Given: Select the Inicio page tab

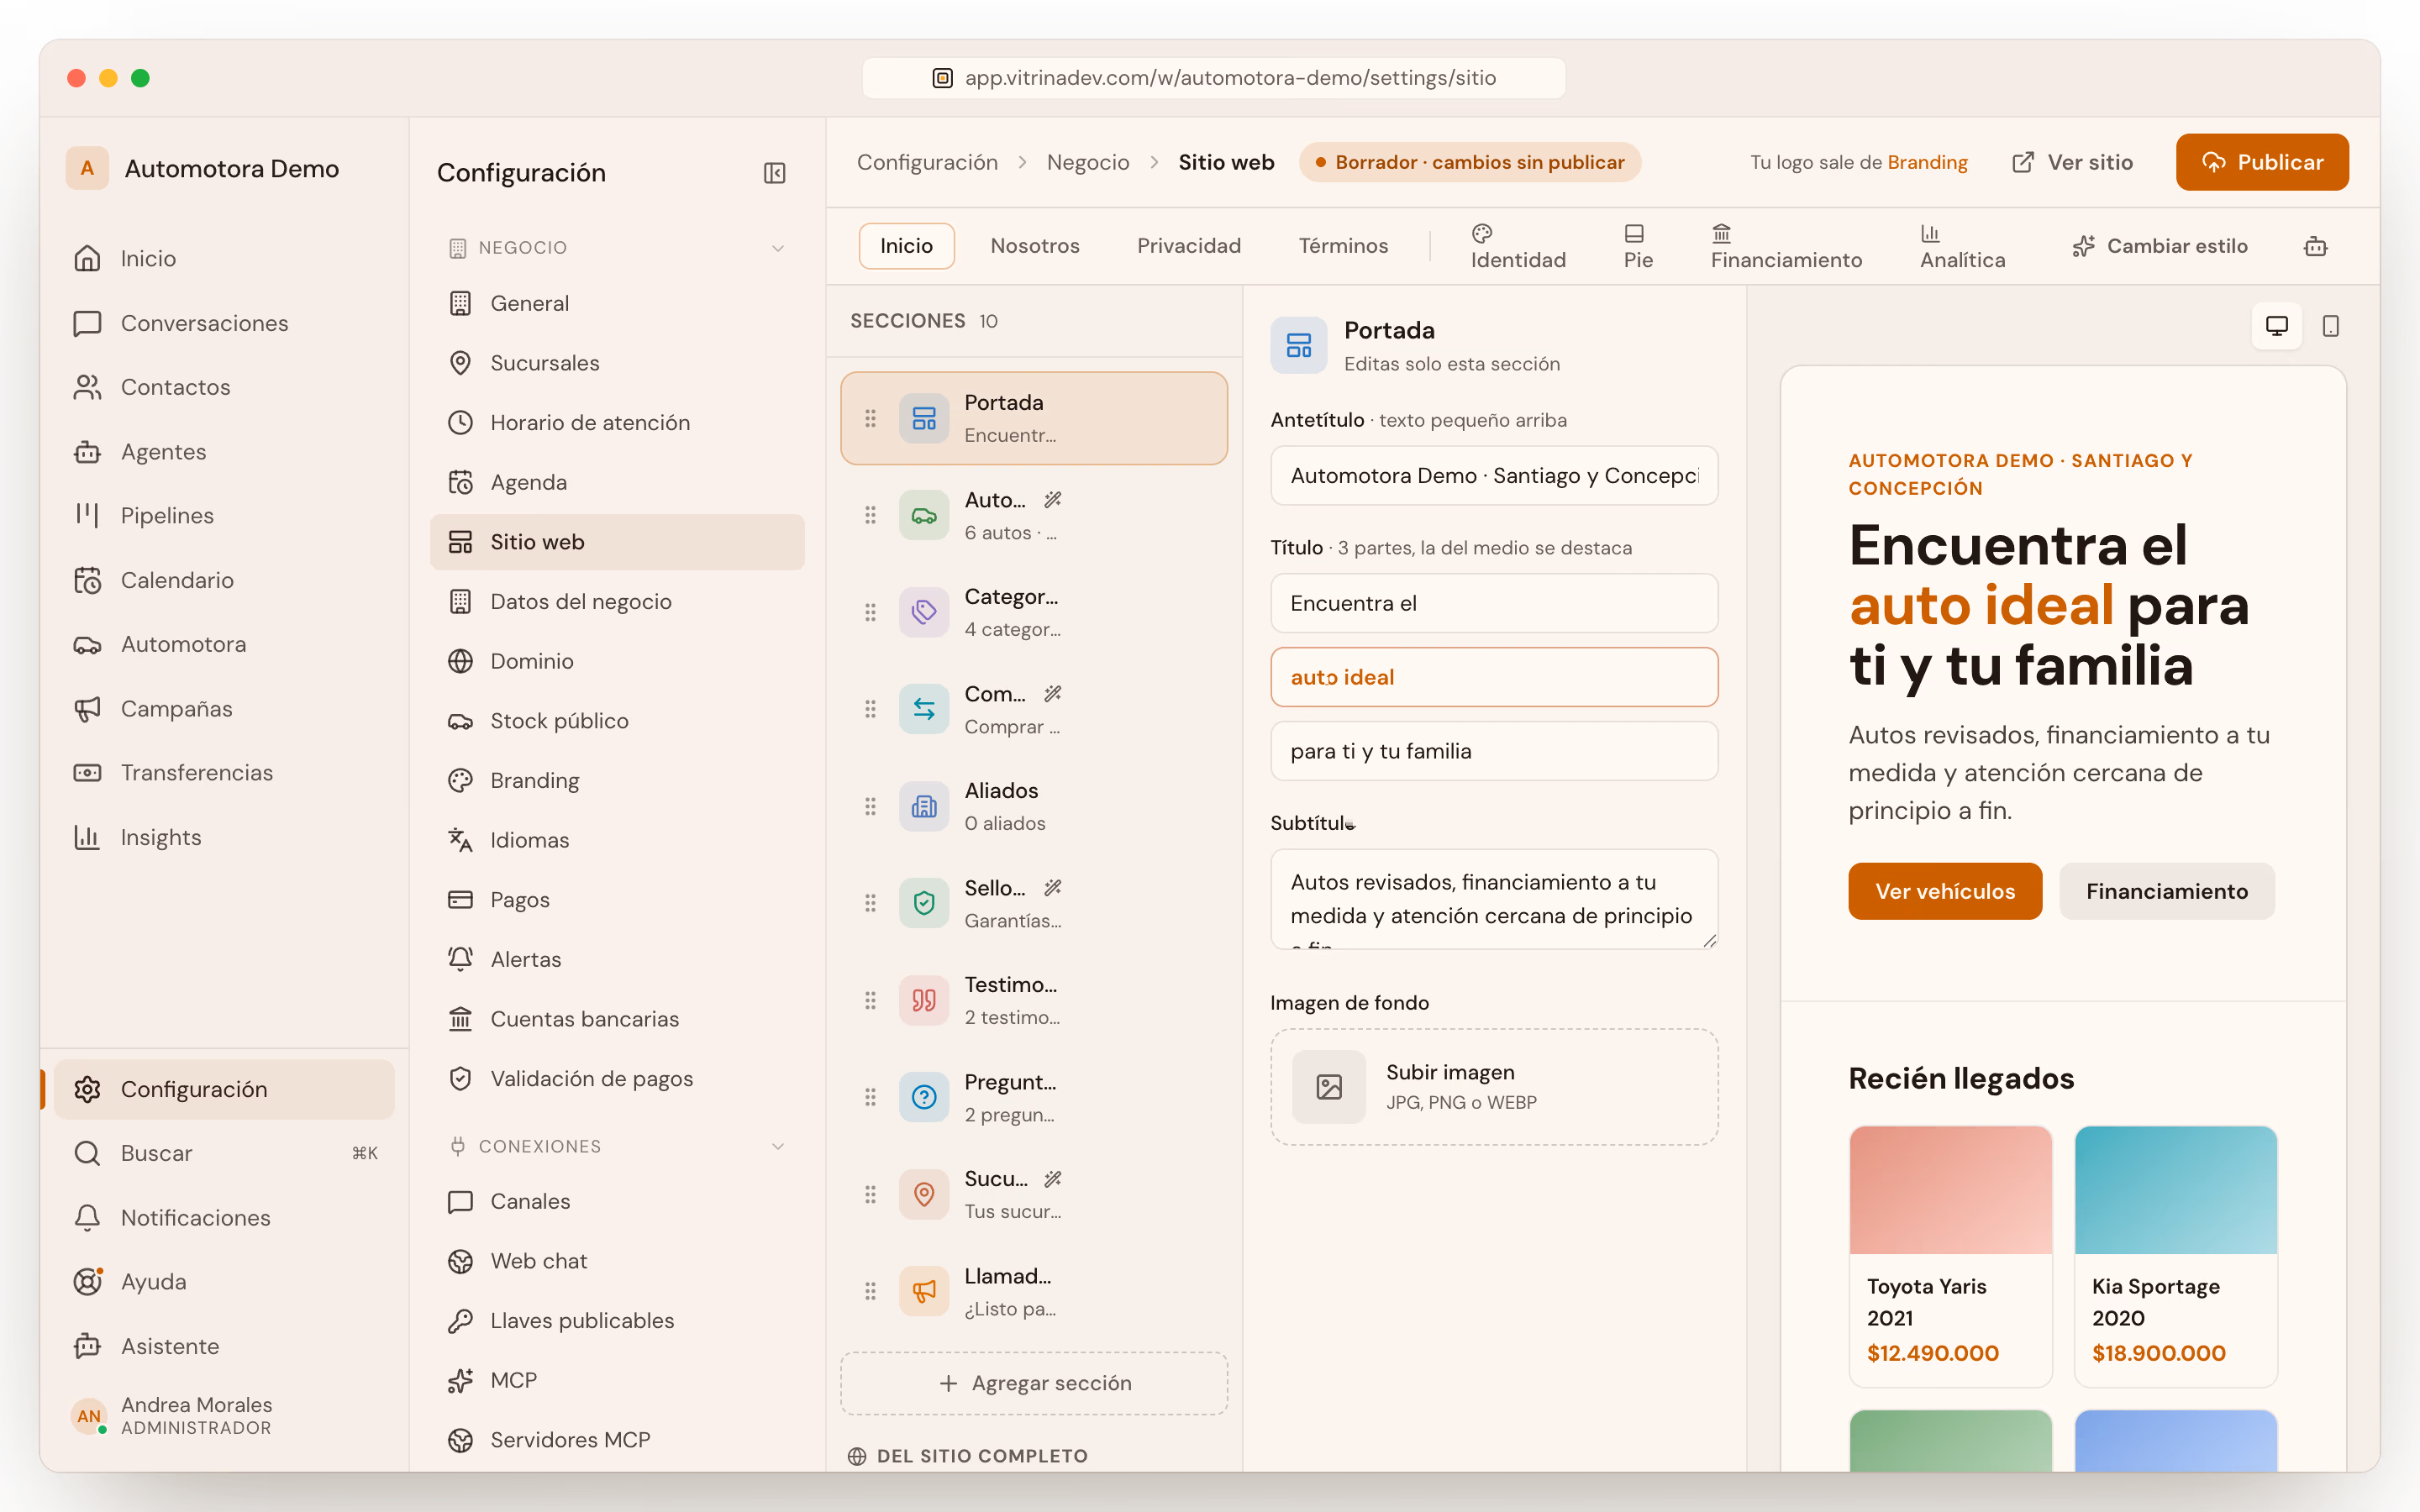Looking at the screenshot, I should [x=906, y=246].
